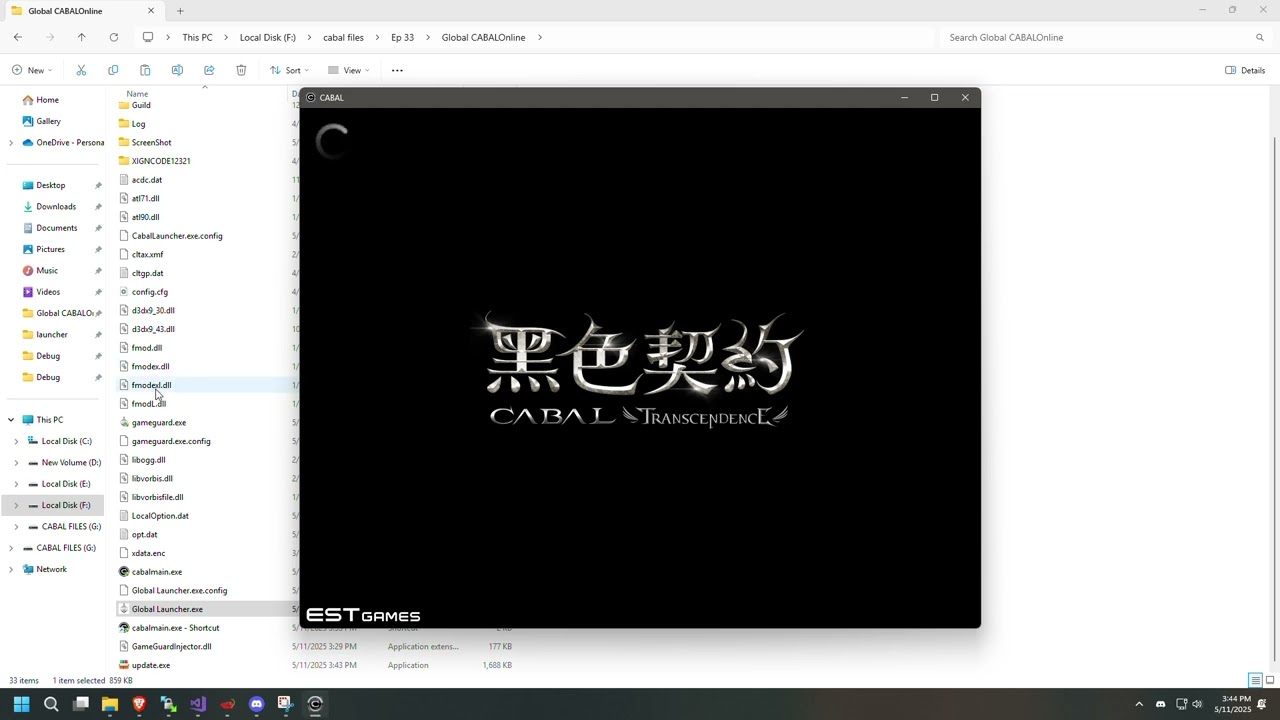
Task: Select CABAL FILES (G:) under This PC
Action: 71,526
